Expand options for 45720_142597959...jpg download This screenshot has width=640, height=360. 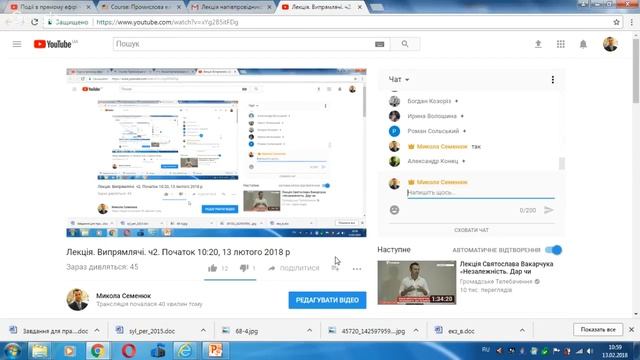[416, 330]
